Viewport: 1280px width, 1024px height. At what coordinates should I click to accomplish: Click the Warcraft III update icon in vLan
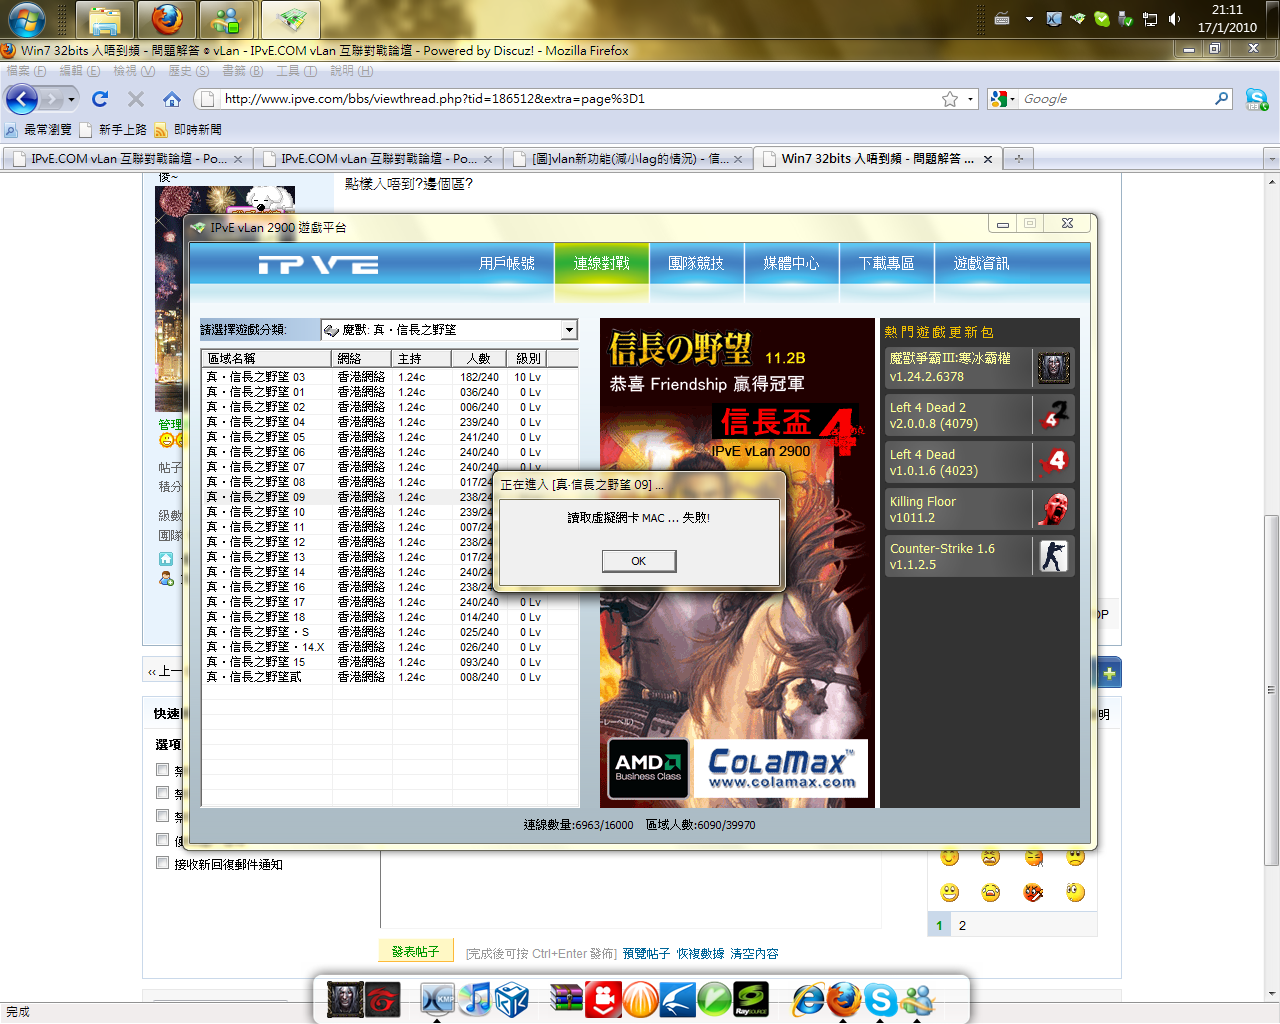[x=1053, y=368]
